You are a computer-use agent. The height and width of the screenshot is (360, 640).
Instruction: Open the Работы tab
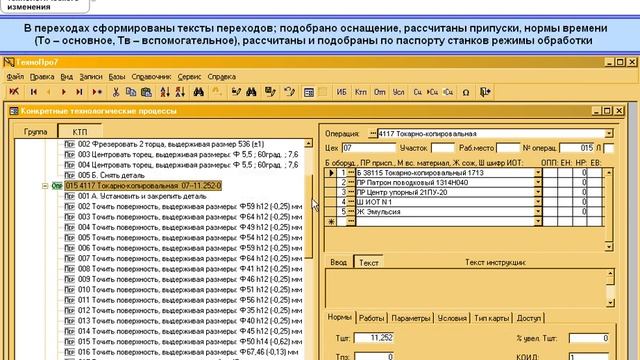click(x=371, y=318)
